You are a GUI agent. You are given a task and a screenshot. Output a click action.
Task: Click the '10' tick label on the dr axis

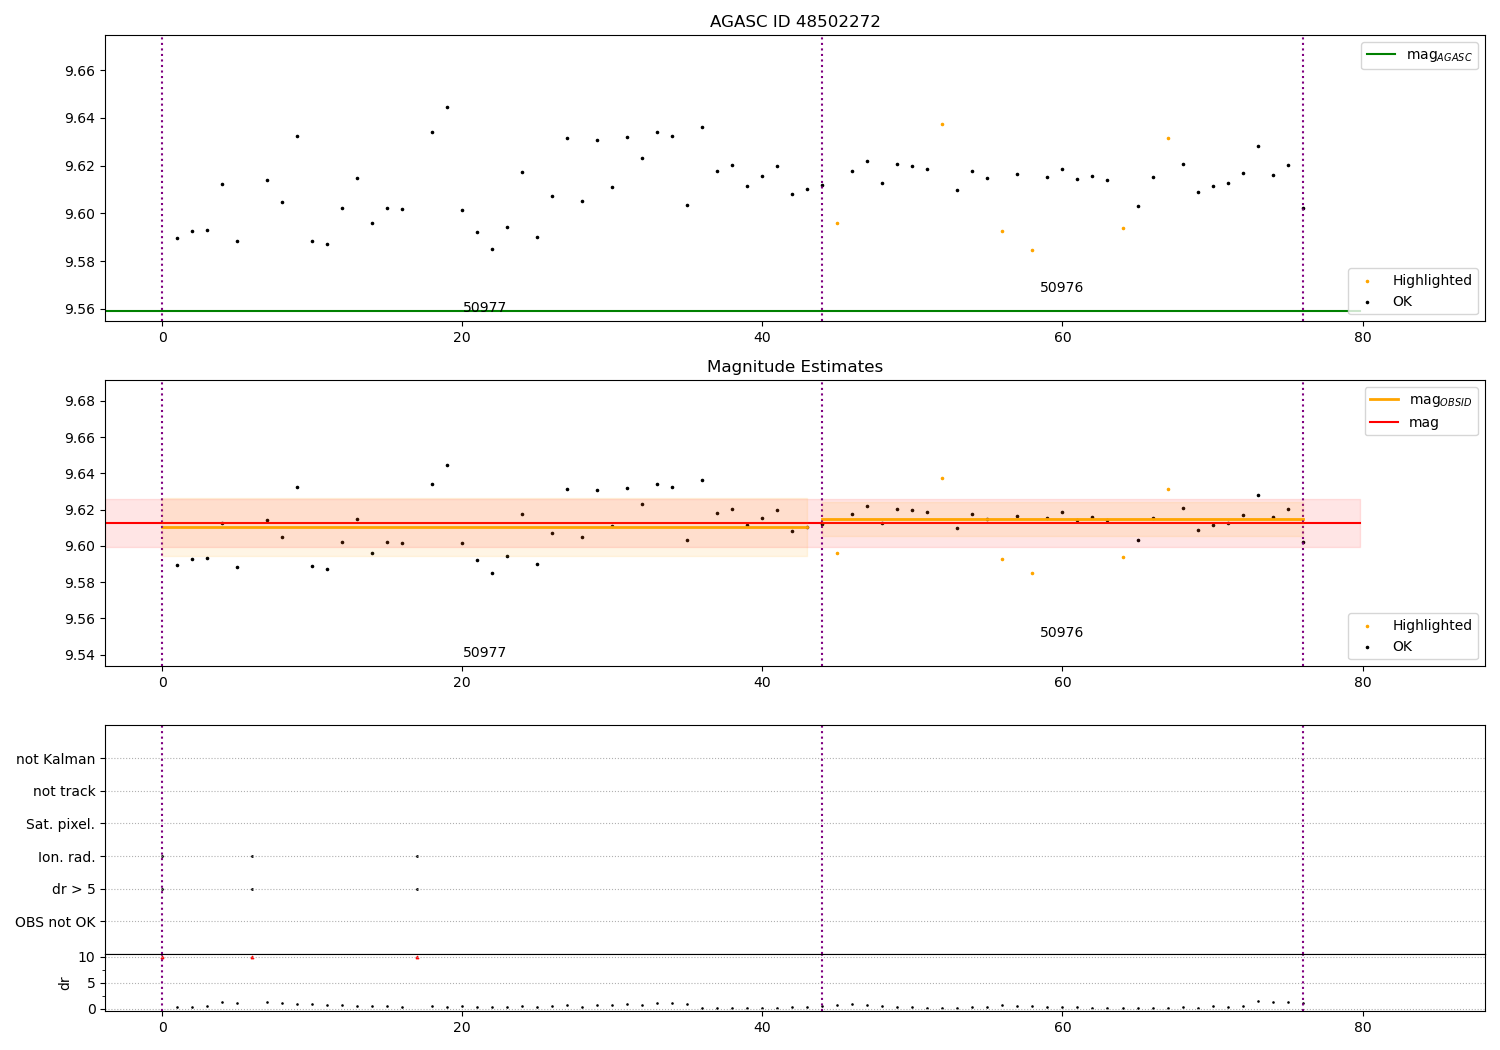tap(87, 958)
